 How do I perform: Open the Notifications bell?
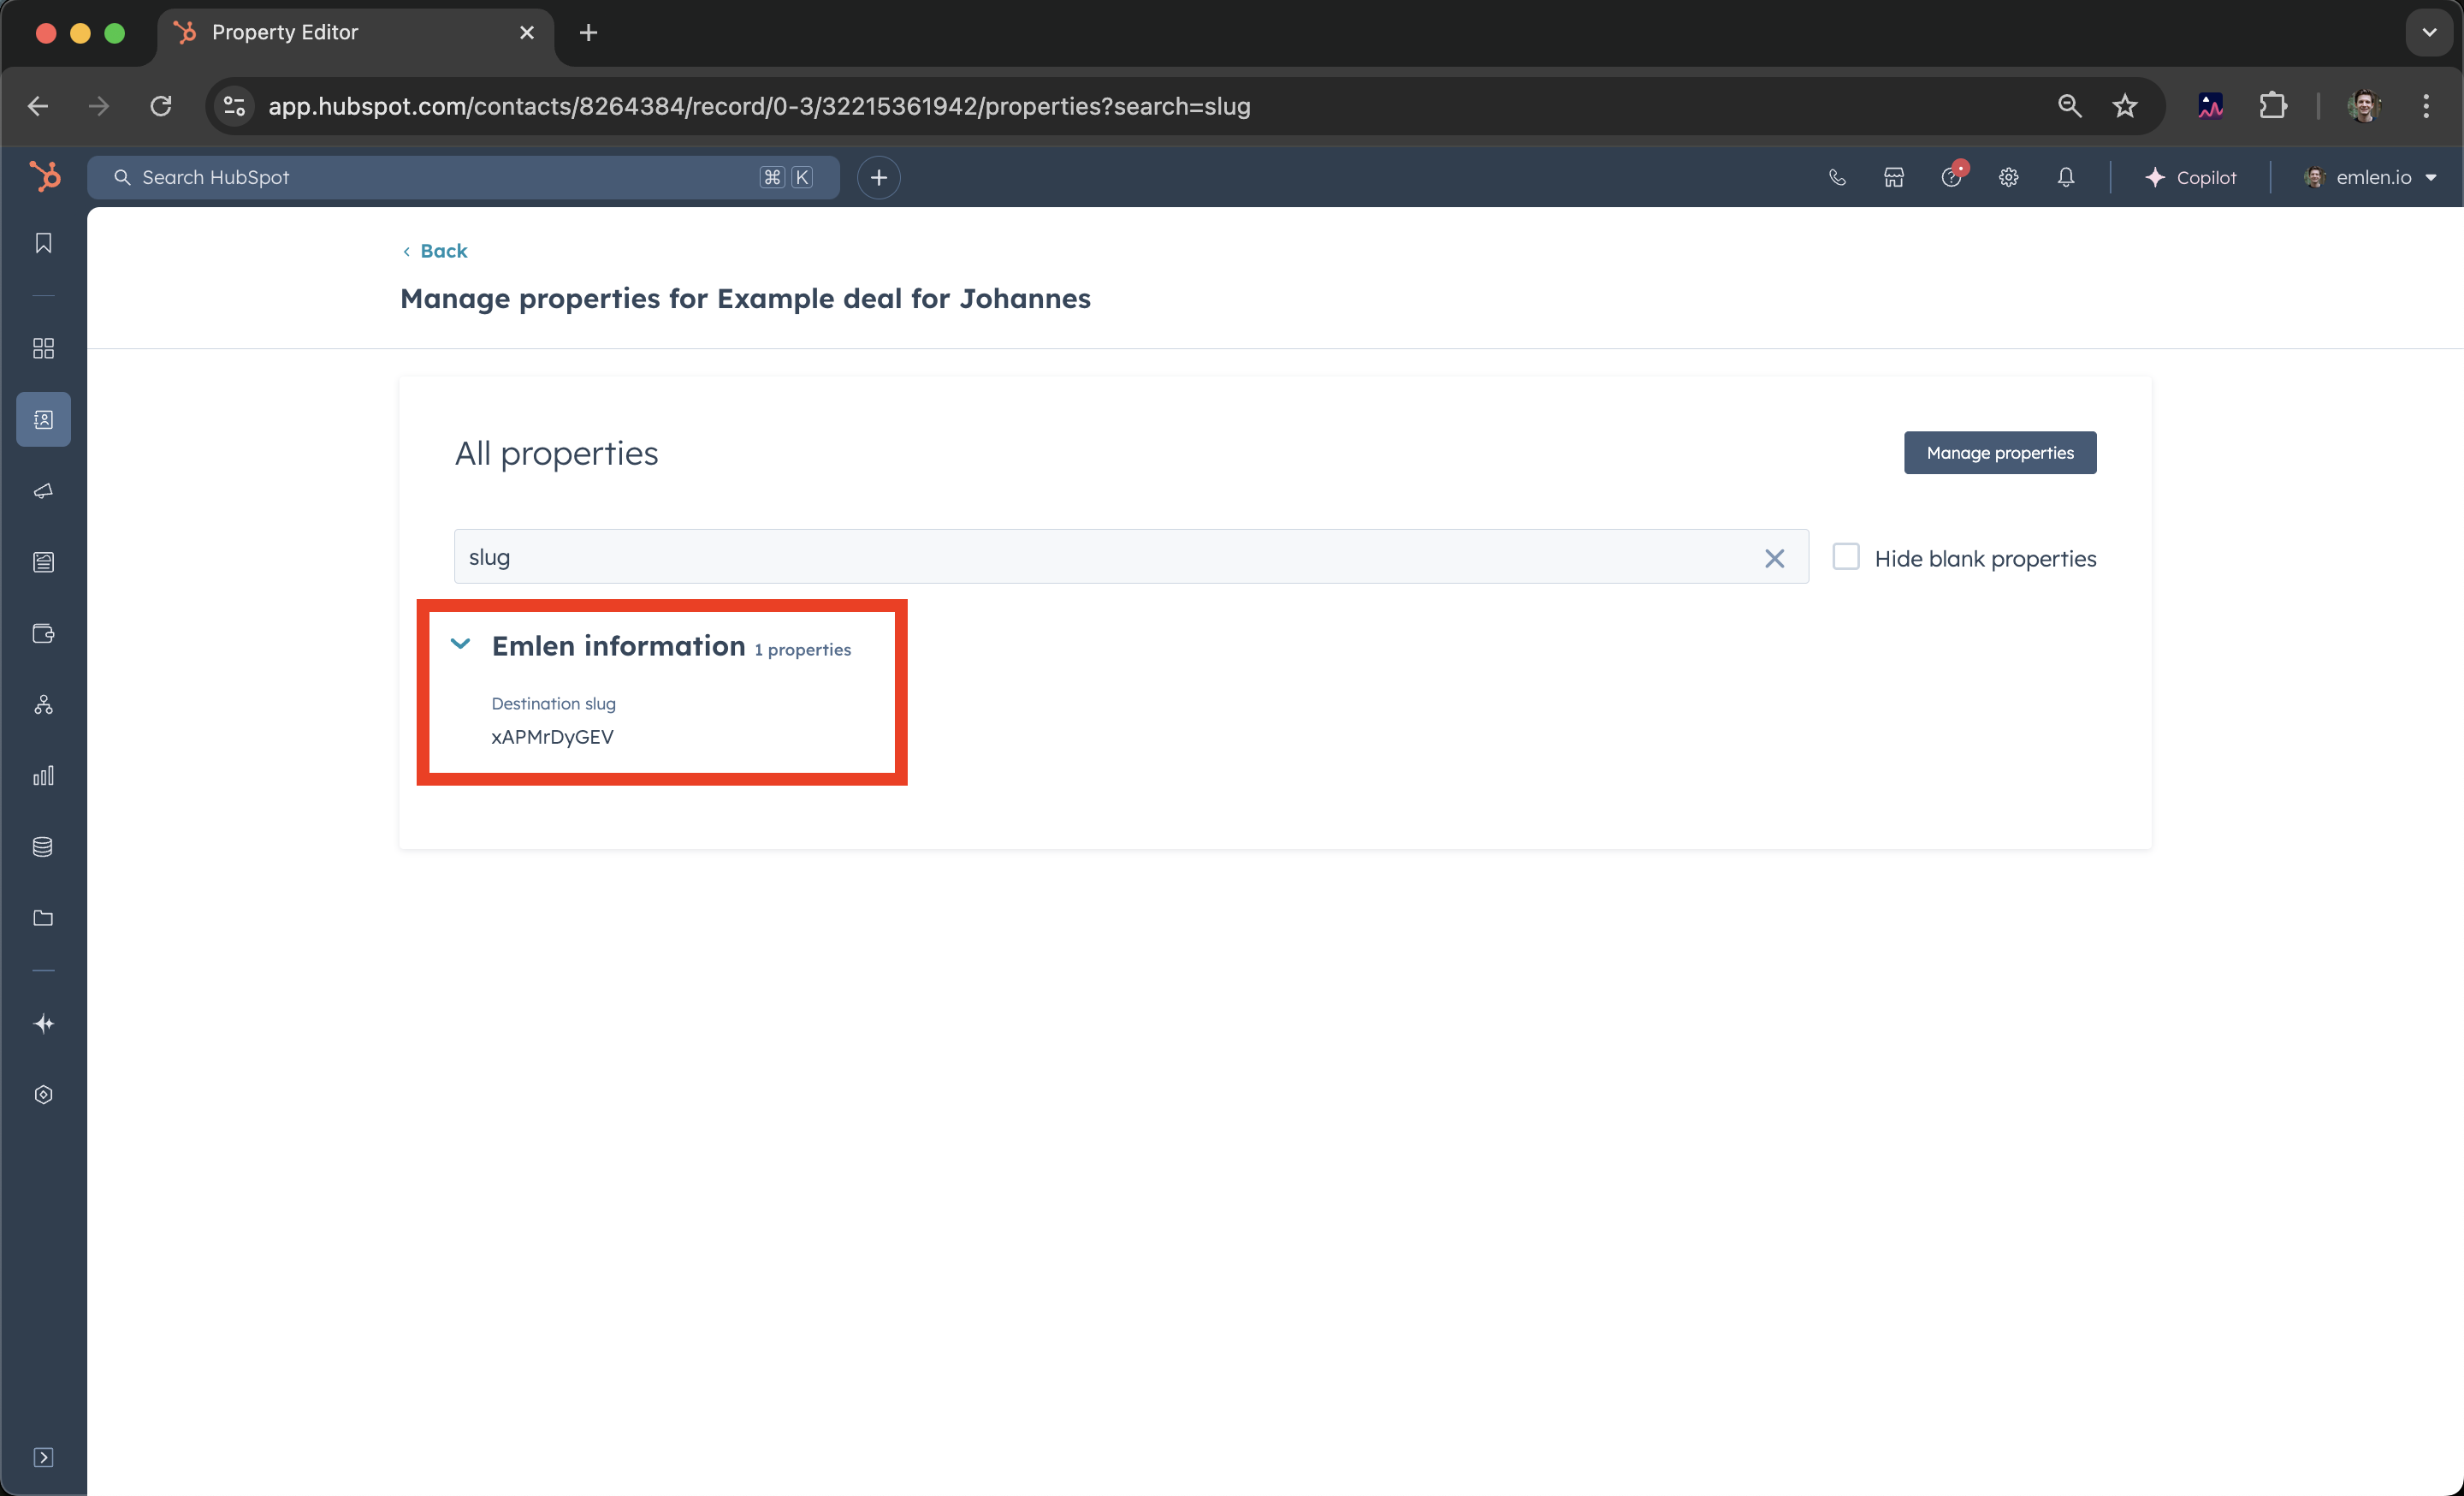tap(2066, 177)
